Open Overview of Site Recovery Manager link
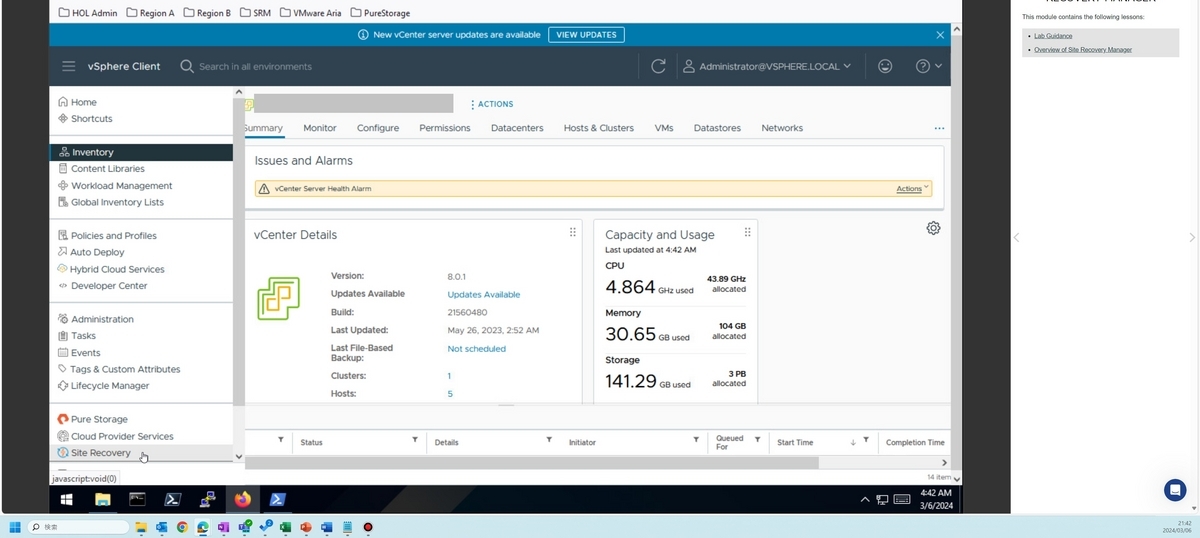This screenshot has height=538, width=1200. point(1083,50)
